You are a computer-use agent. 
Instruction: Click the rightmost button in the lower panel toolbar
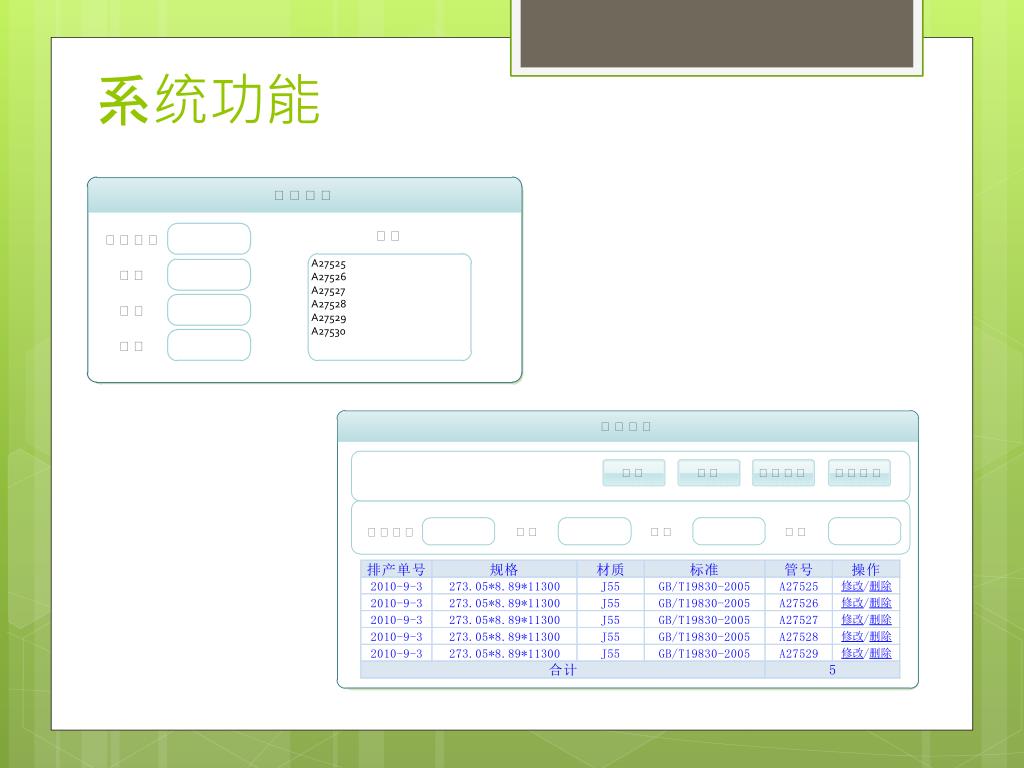click(x=859, y=473)
